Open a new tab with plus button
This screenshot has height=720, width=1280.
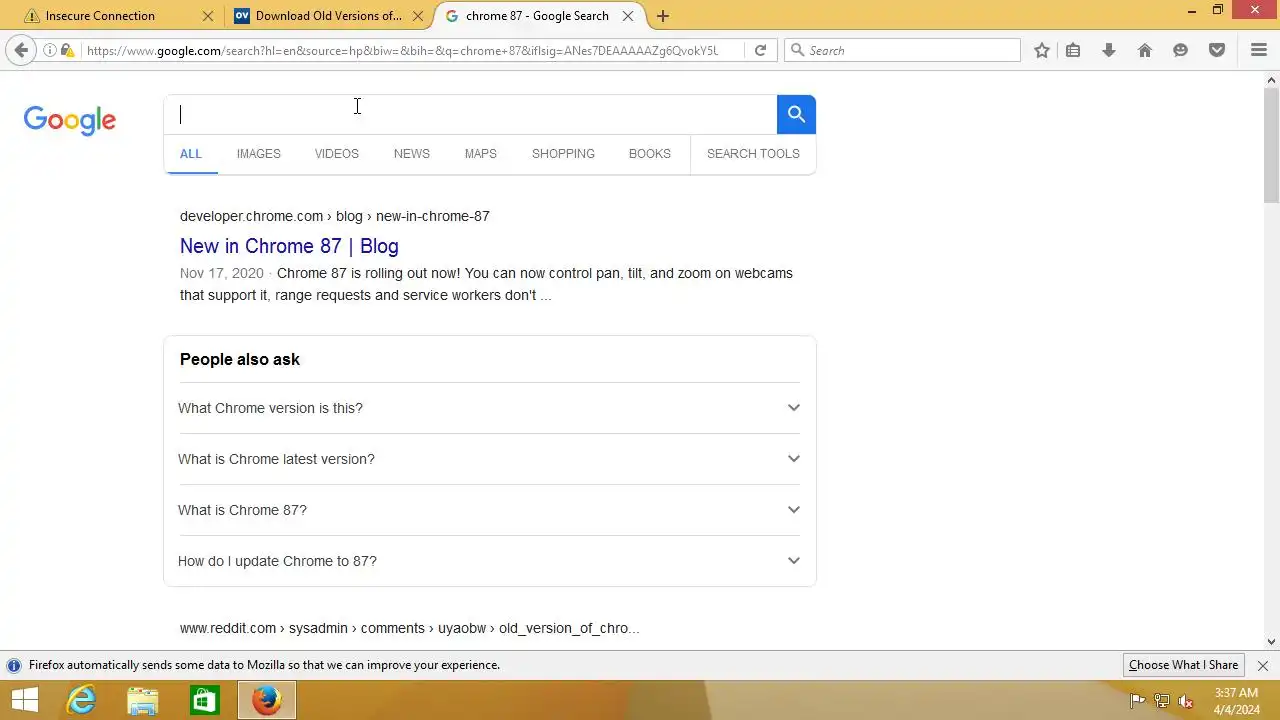click(x=662, y=16)
